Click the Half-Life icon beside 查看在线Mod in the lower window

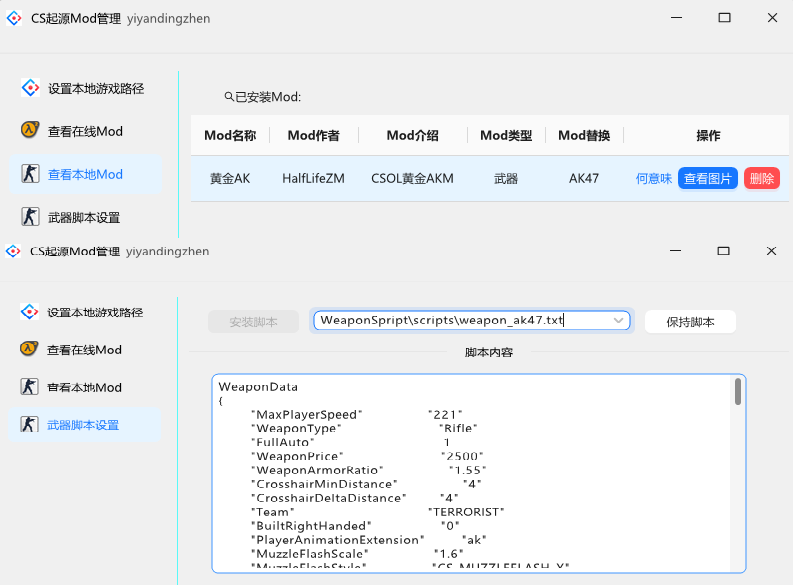(29, 349)
